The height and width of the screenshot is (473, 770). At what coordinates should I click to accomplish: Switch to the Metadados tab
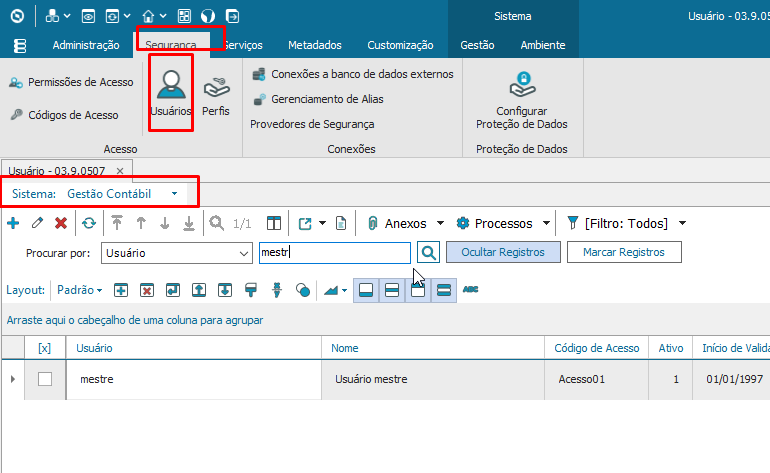[x=315, y=45]
